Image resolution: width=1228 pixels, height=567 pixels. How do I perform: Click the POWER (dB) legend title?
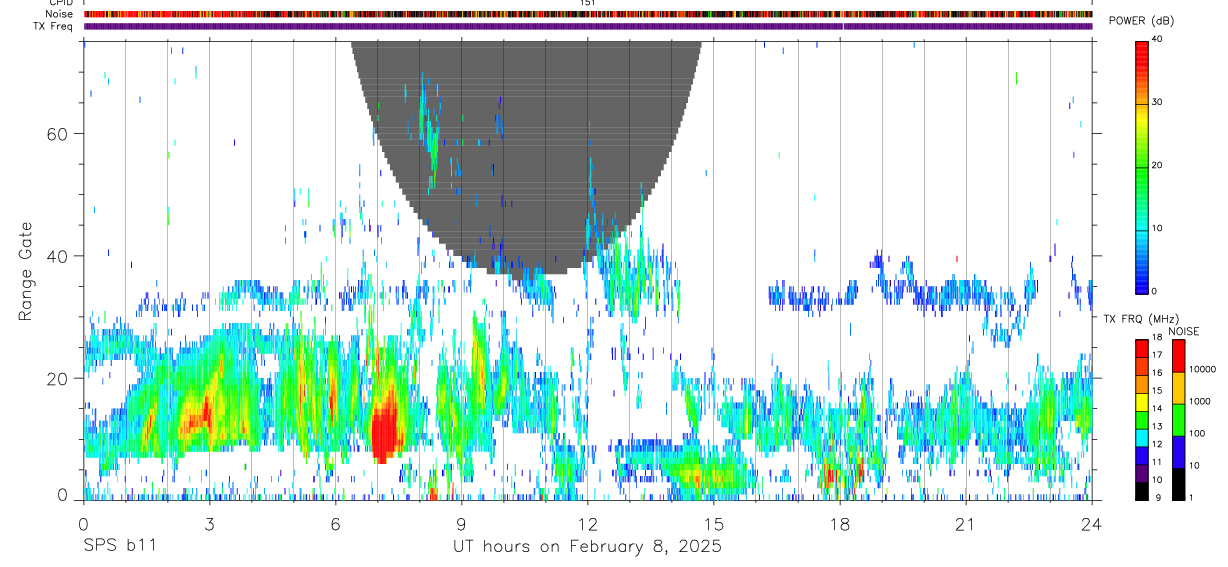(x=1141, y=21)
